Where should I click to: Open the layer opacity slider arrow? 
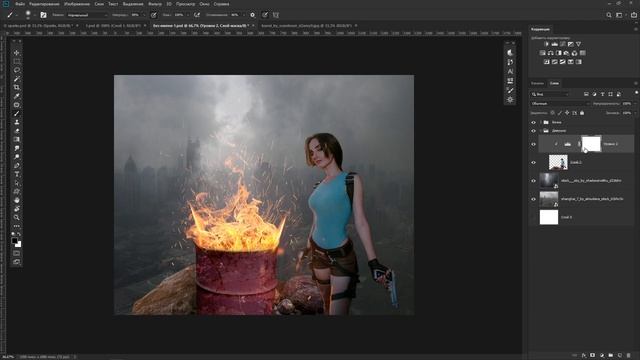(x=635, y=104)
